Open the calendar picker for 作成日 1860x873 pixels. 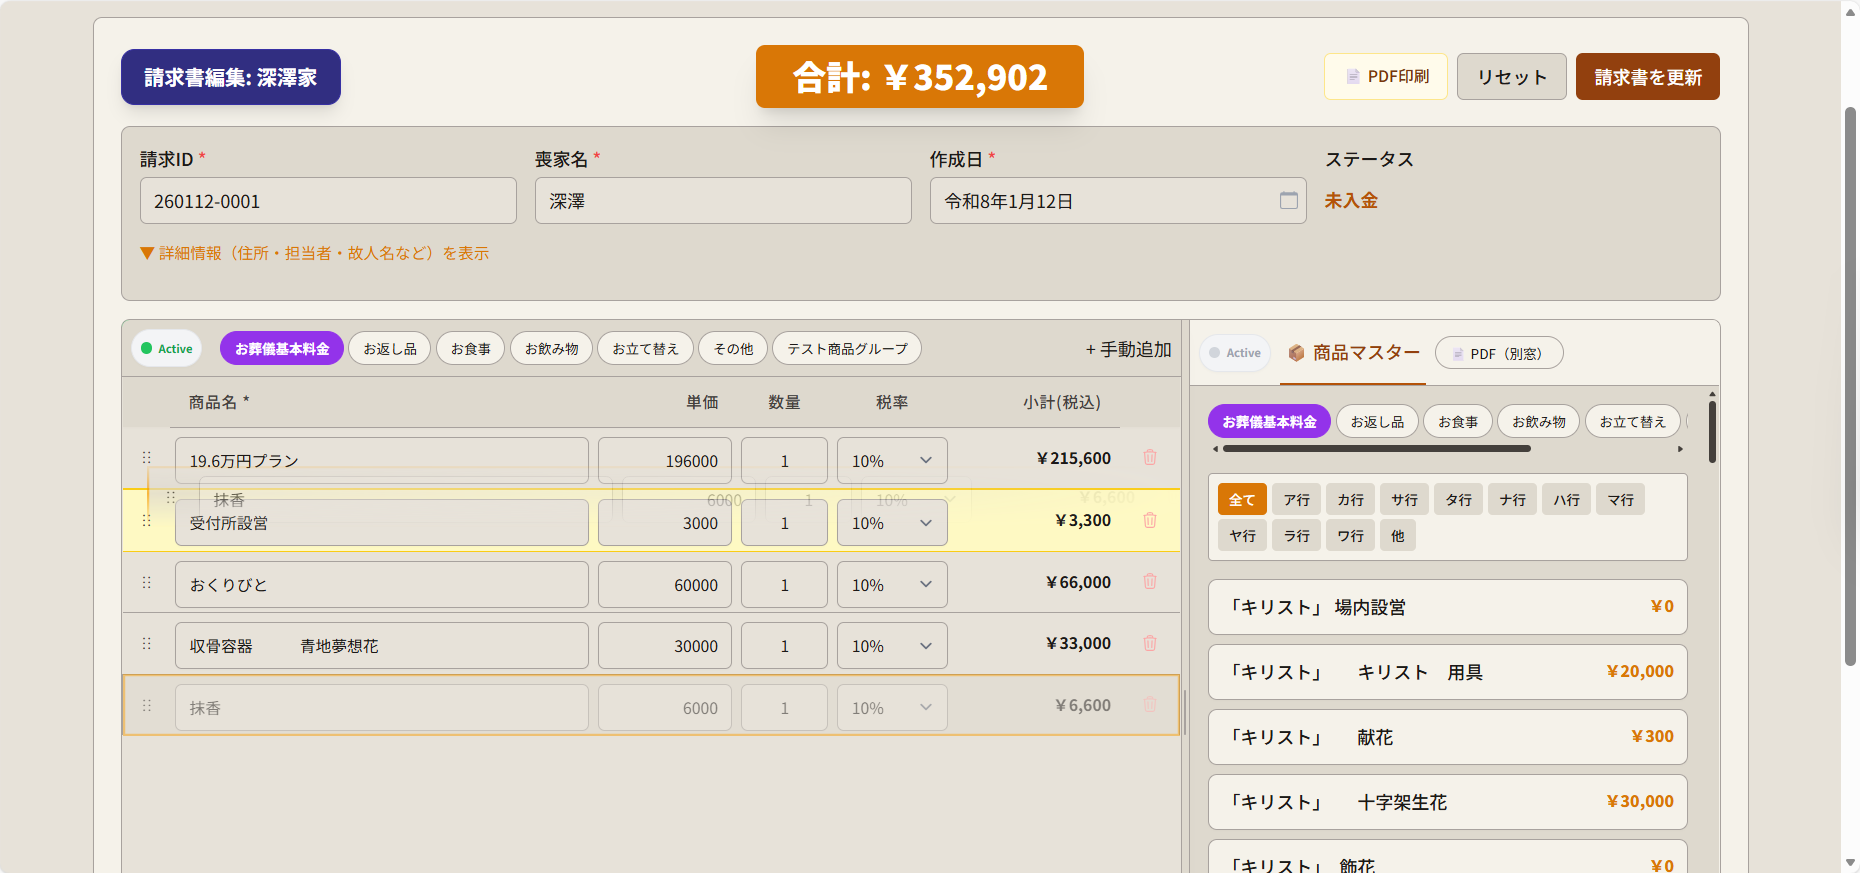click(1288, 201)
